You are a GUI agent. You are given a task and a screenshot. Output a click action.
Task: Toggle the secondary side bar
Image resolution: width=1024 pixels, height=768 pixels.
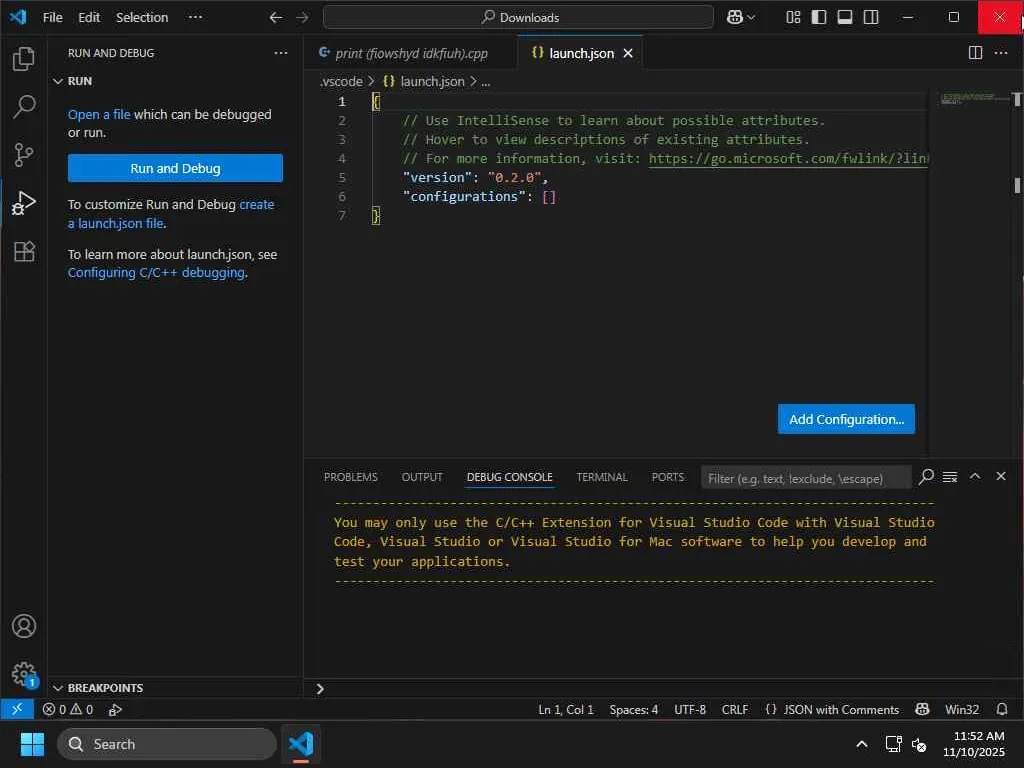click(871, 17)
